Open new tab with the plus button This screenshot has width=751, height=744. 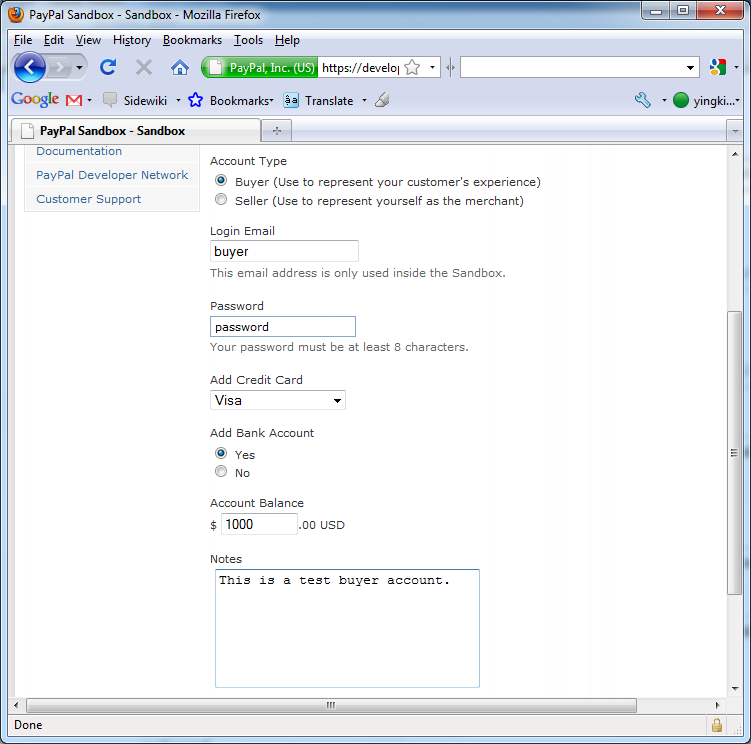tap(276, 131)
